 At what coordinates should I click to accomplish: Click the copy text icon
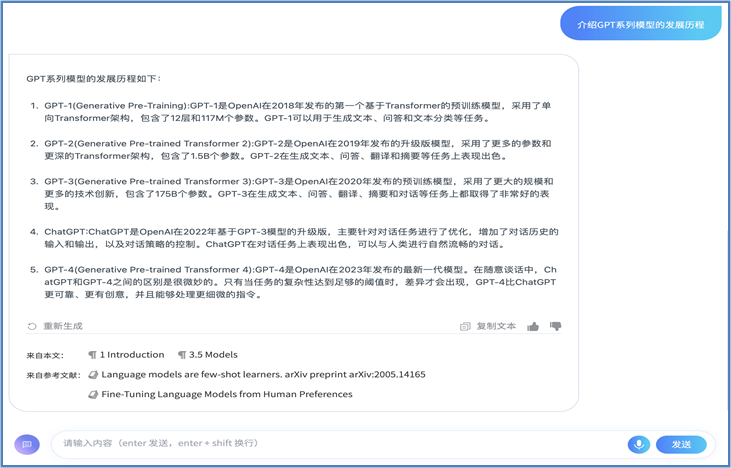click(465, 326)
